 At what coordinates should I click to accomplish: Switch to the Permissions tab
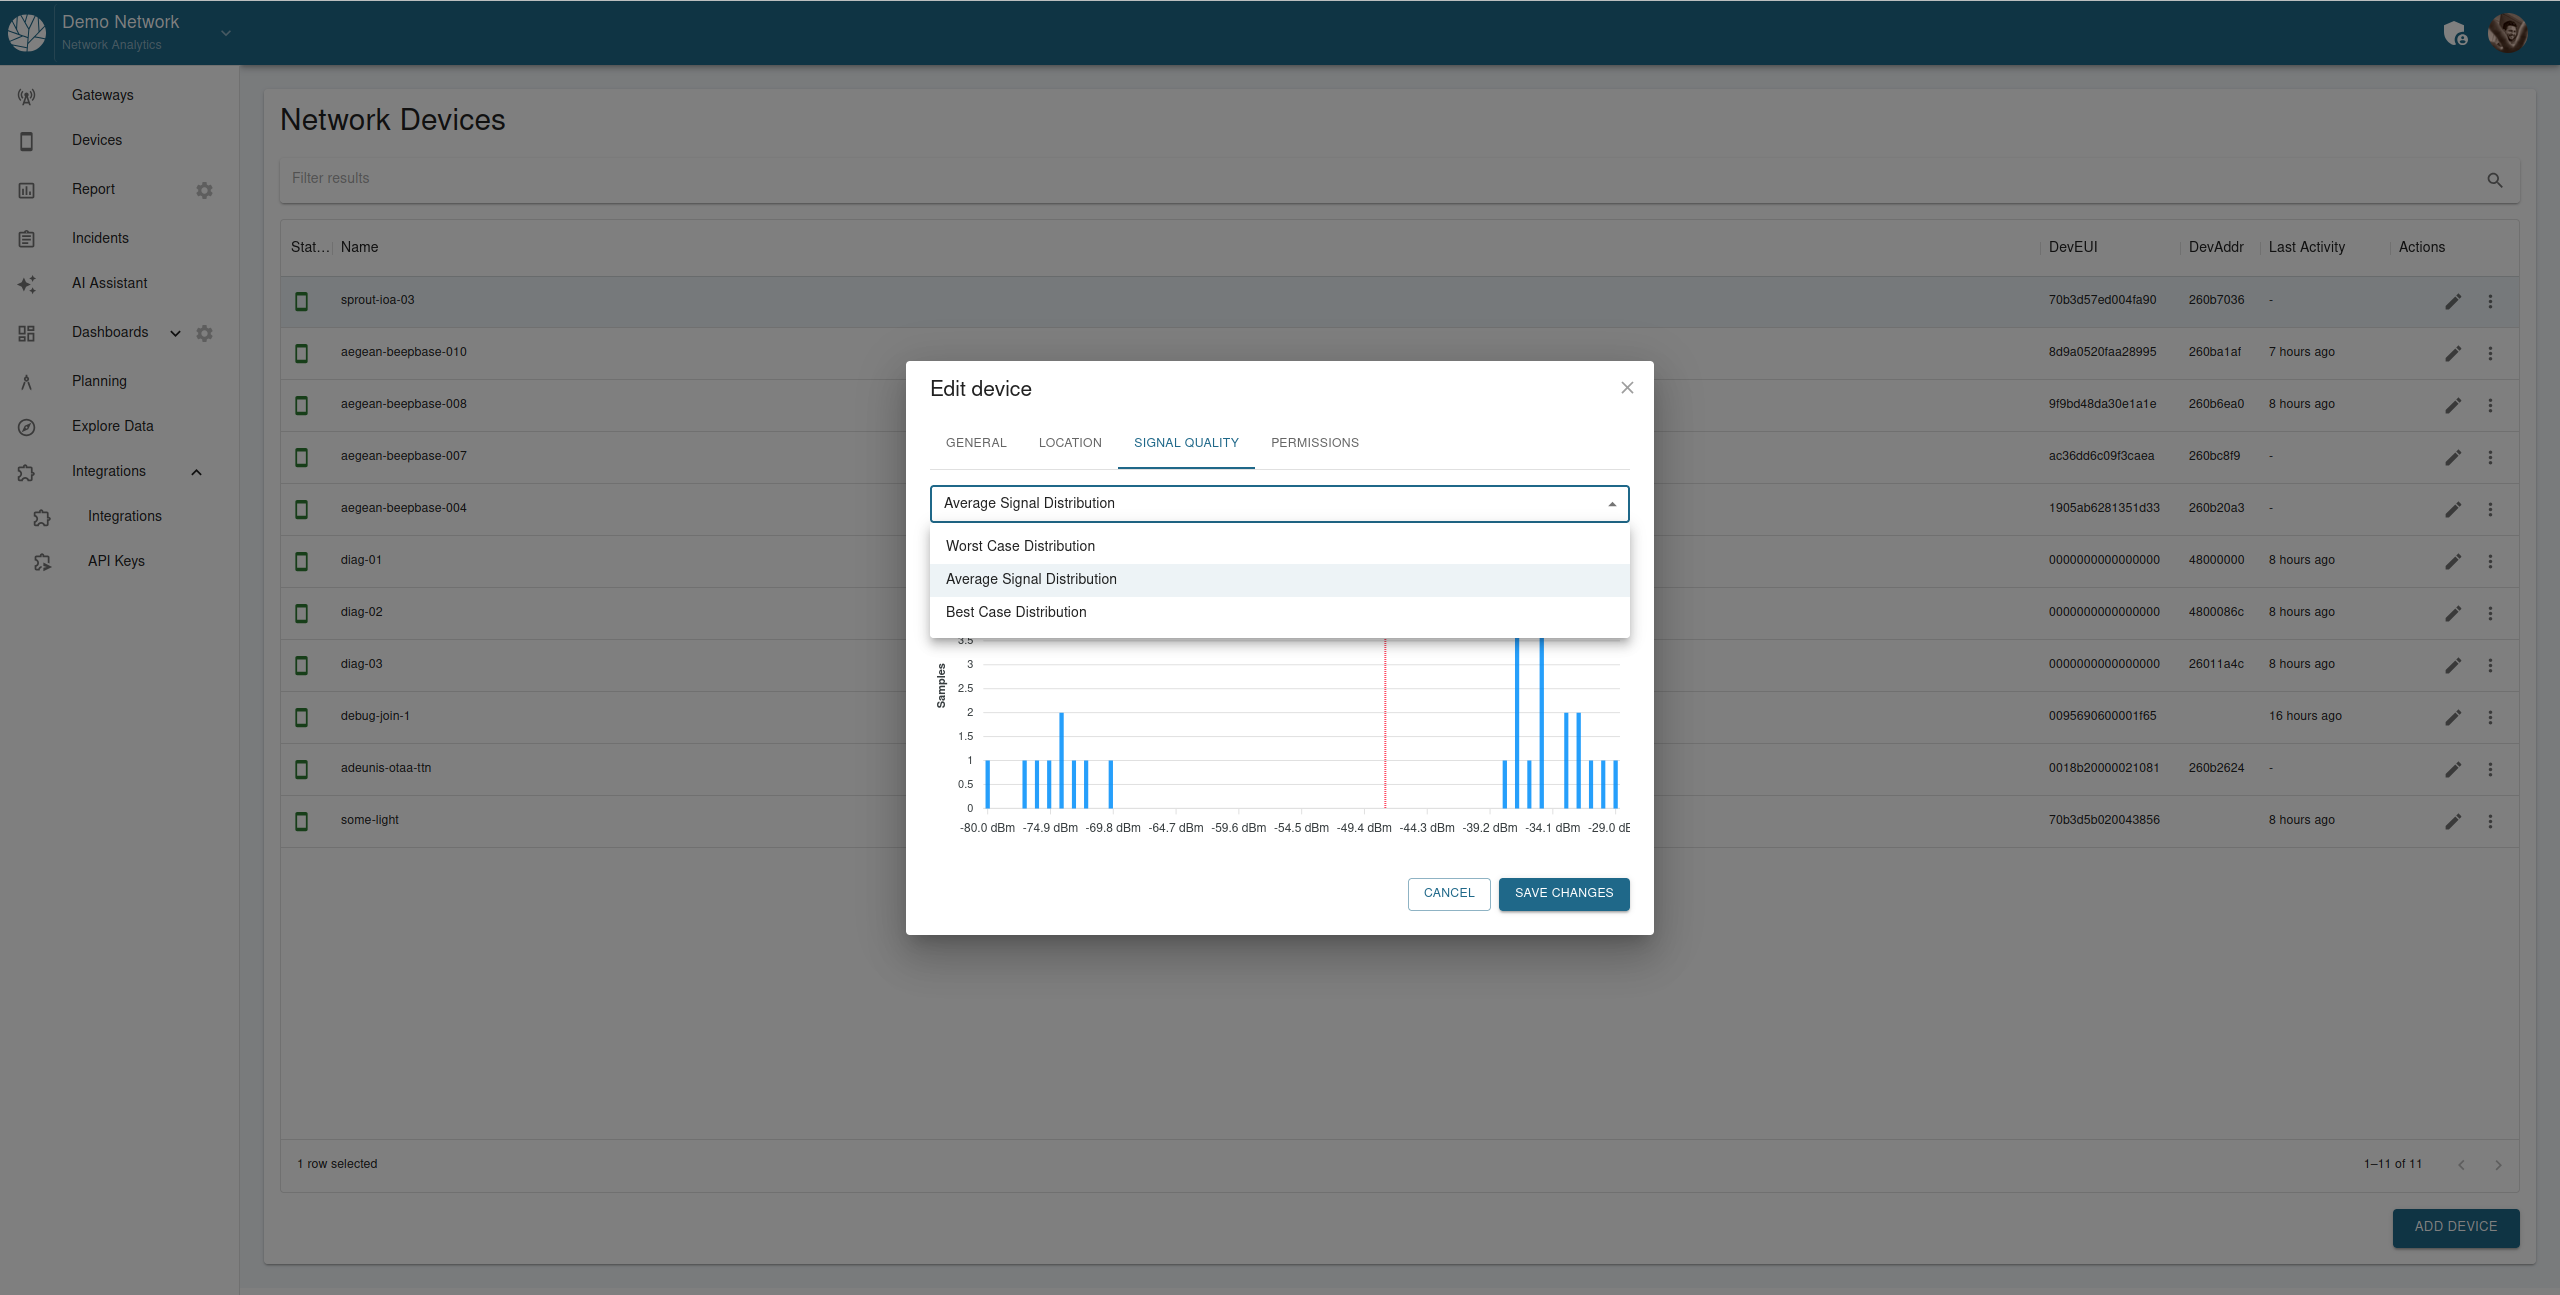pos(1314,443)
